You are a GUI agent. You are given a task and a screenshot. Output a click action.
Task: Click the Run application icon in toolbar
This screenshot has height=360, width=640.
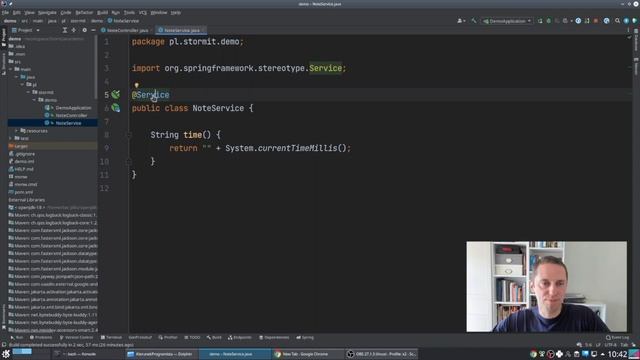coord(540,21)
